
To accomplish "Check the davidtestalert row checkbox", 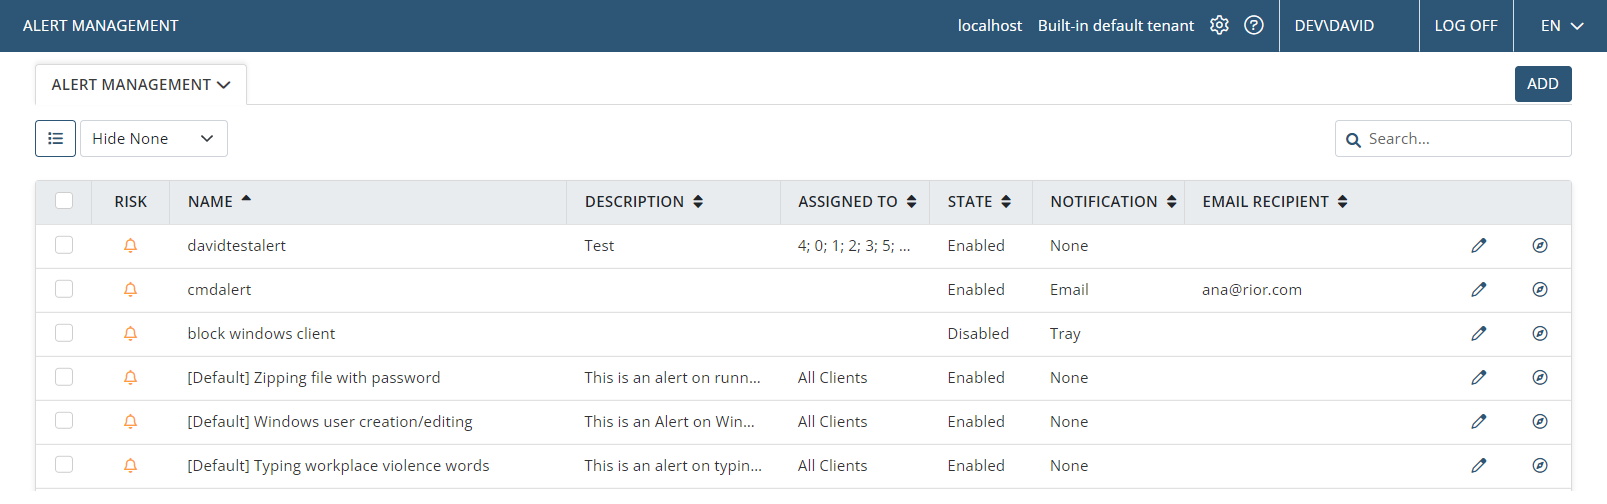I will [64, 245].
